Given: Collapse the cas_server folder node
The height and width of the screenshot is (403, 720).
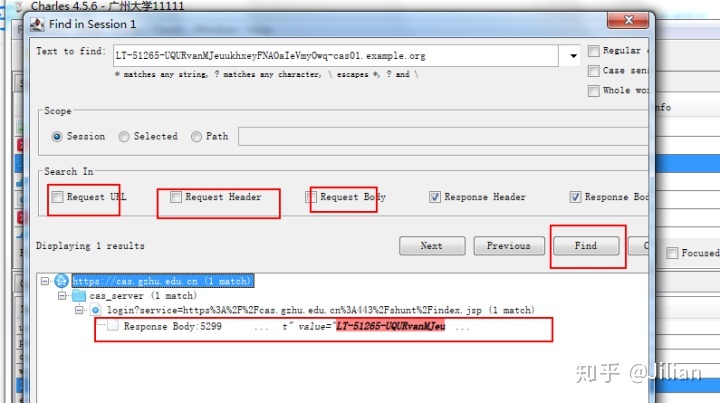Looking at the screenshot, I should [62, 296].
